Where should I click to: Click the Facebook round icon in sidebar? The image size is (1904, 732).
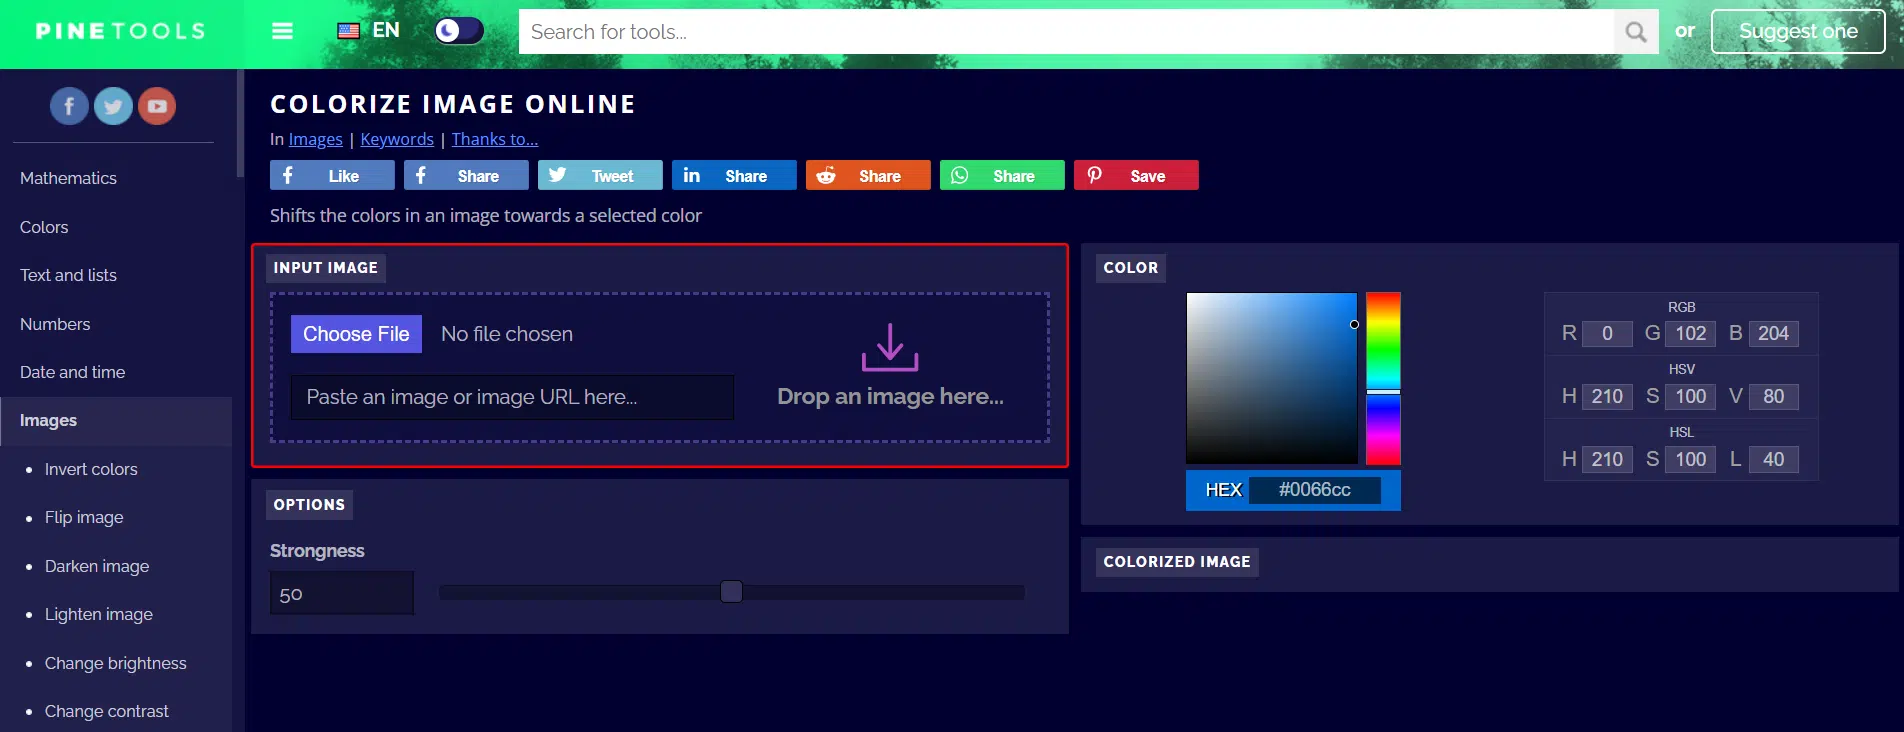tap(69, 106)
